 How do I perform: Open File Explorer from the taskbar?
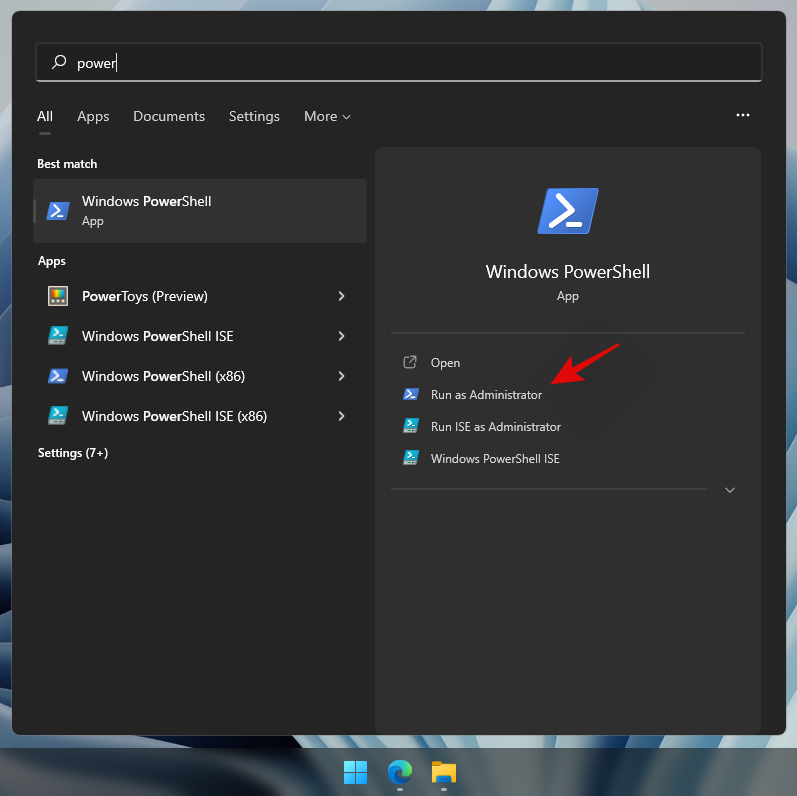[x=443, y=772]
